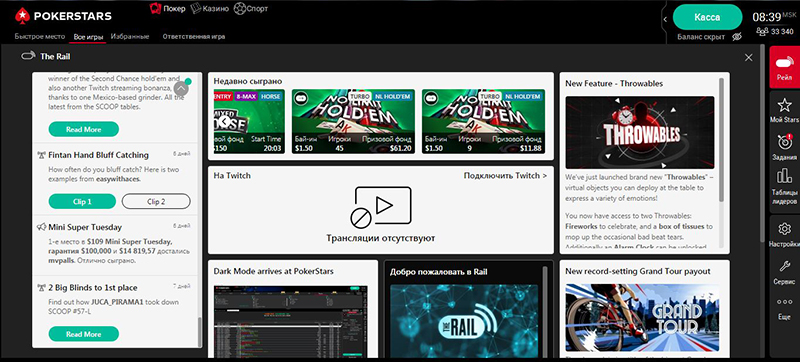The width and height of the screenshot is (800, 362).
Task: Click the Касса button
Action: [707, 17]
